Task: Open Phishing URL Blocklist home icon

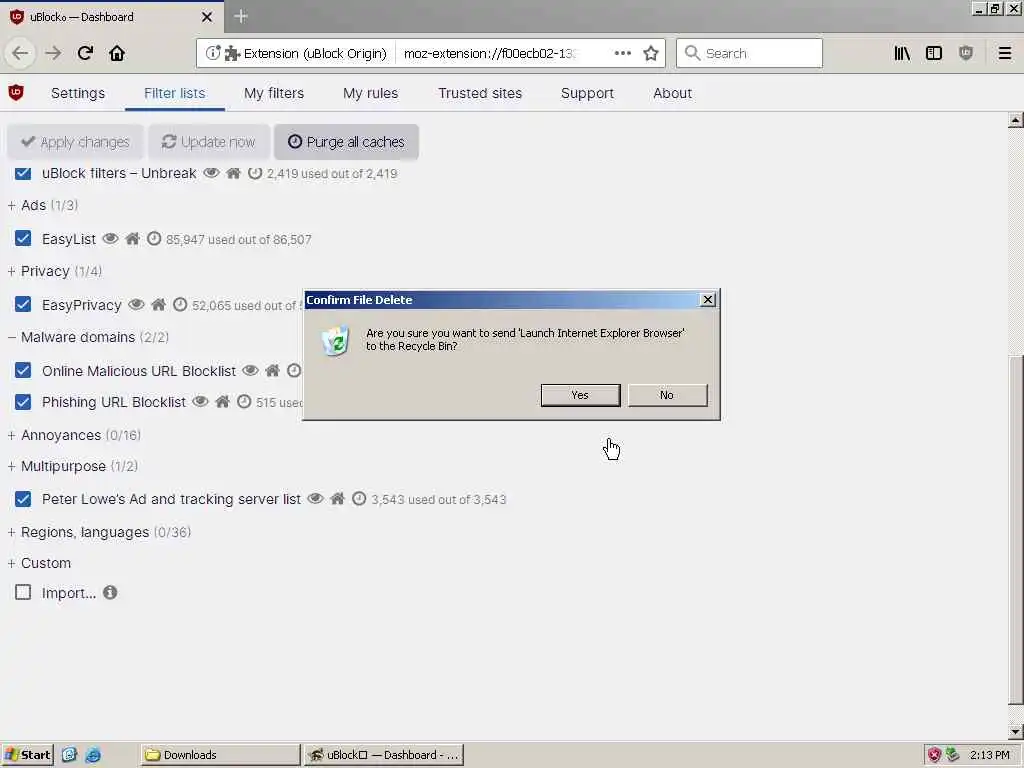Action: (222, 401)
